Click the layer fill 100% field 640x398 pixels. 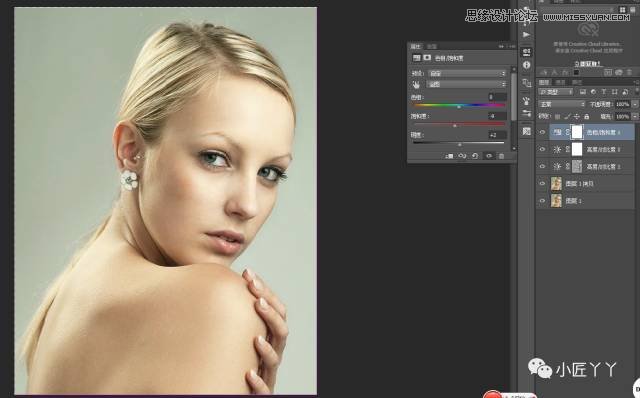point(622,117)
